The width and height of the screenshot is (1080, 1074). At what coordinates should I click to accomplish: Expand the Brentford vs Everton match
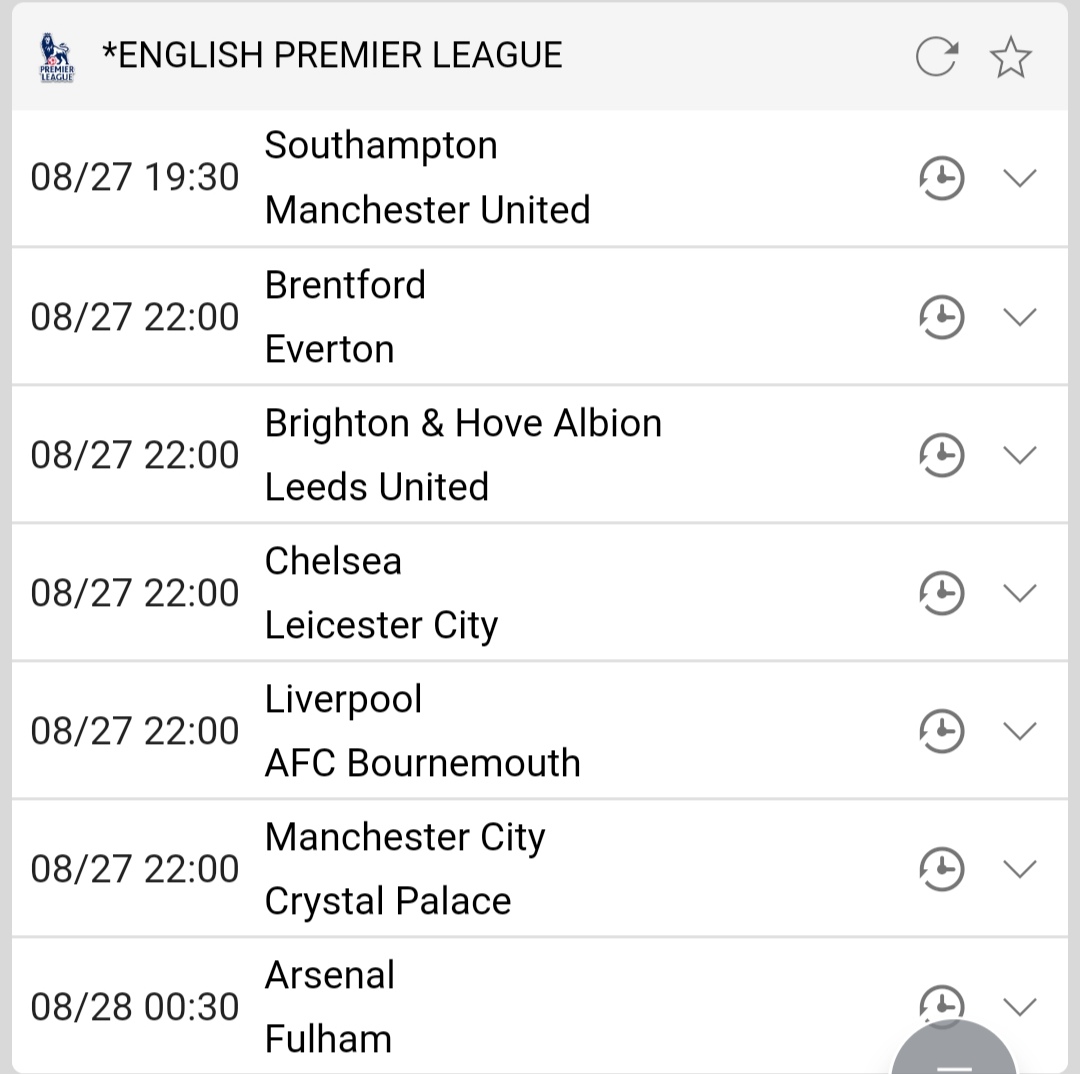(1019, 317)
